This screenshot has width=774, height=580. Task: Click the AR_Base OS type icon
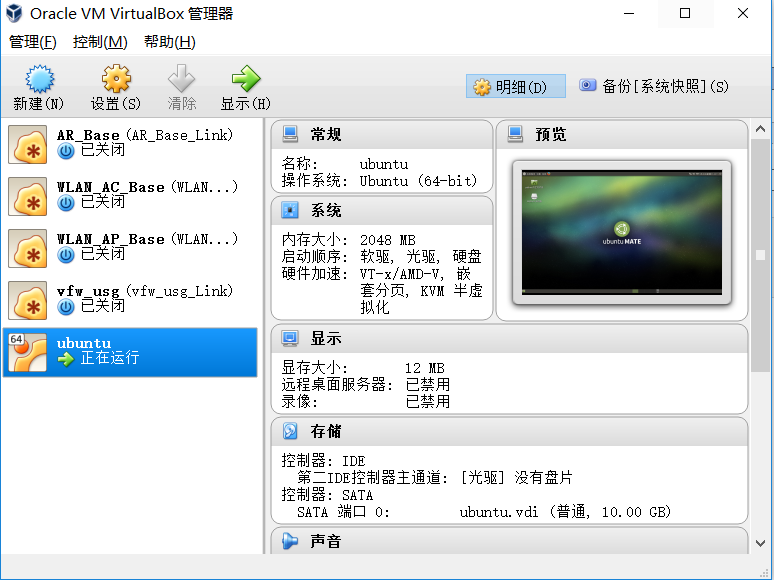pyautogui.click(x=28, y=144)
